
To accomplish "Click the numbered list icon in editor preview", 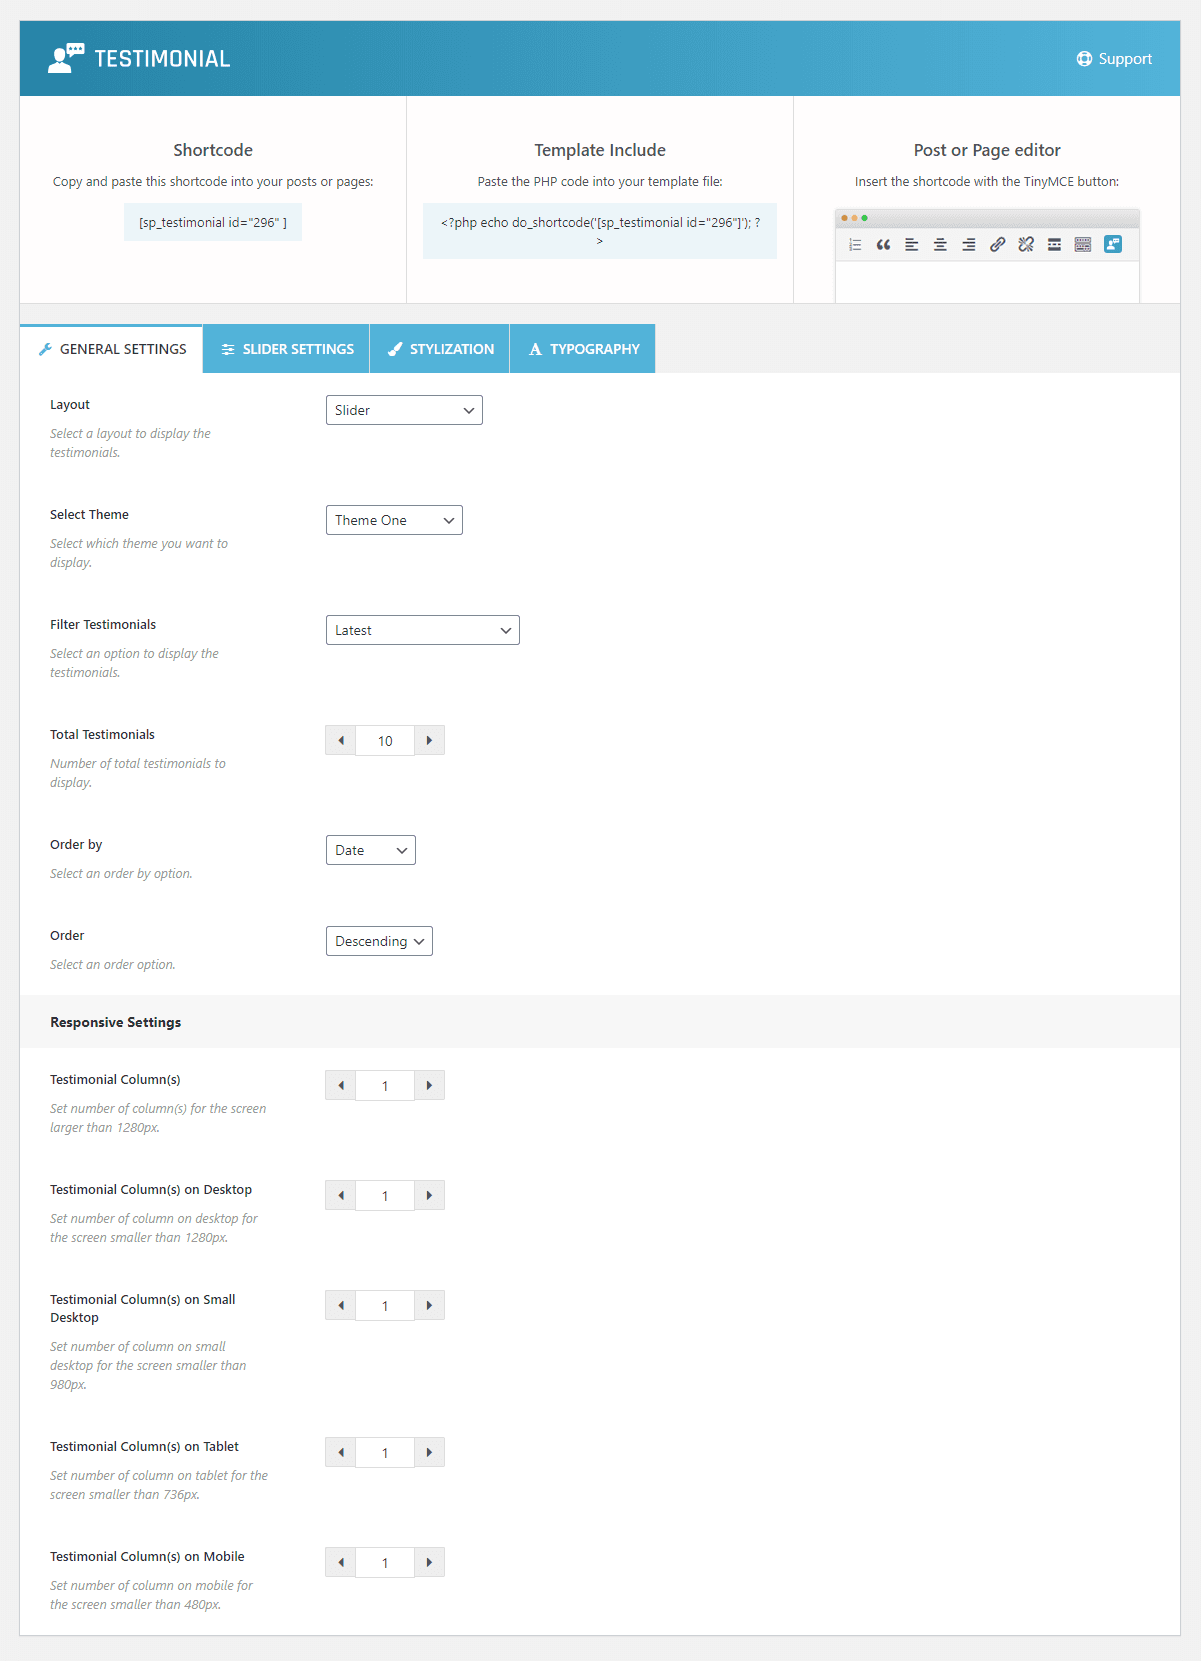I will click(x=855, y=244).
